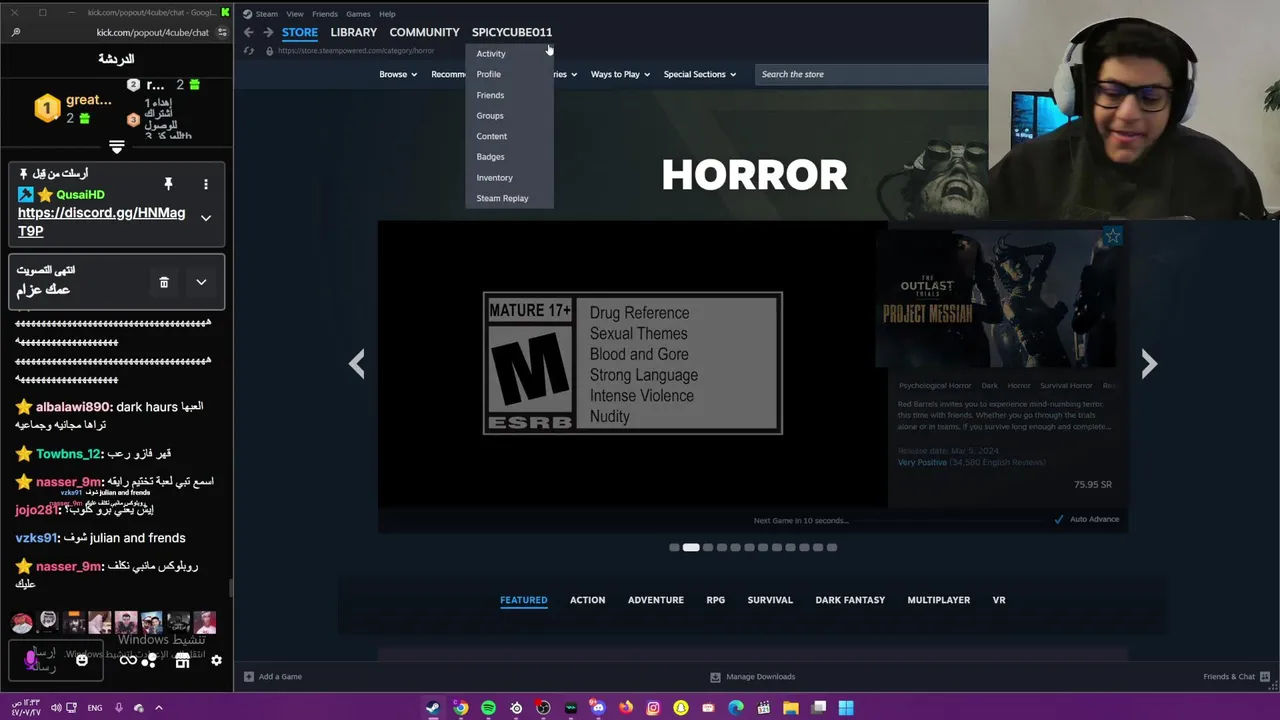
Task: Select Friends in SPICYCUBE011 dropdown
Action: click(x=490, y=95)
